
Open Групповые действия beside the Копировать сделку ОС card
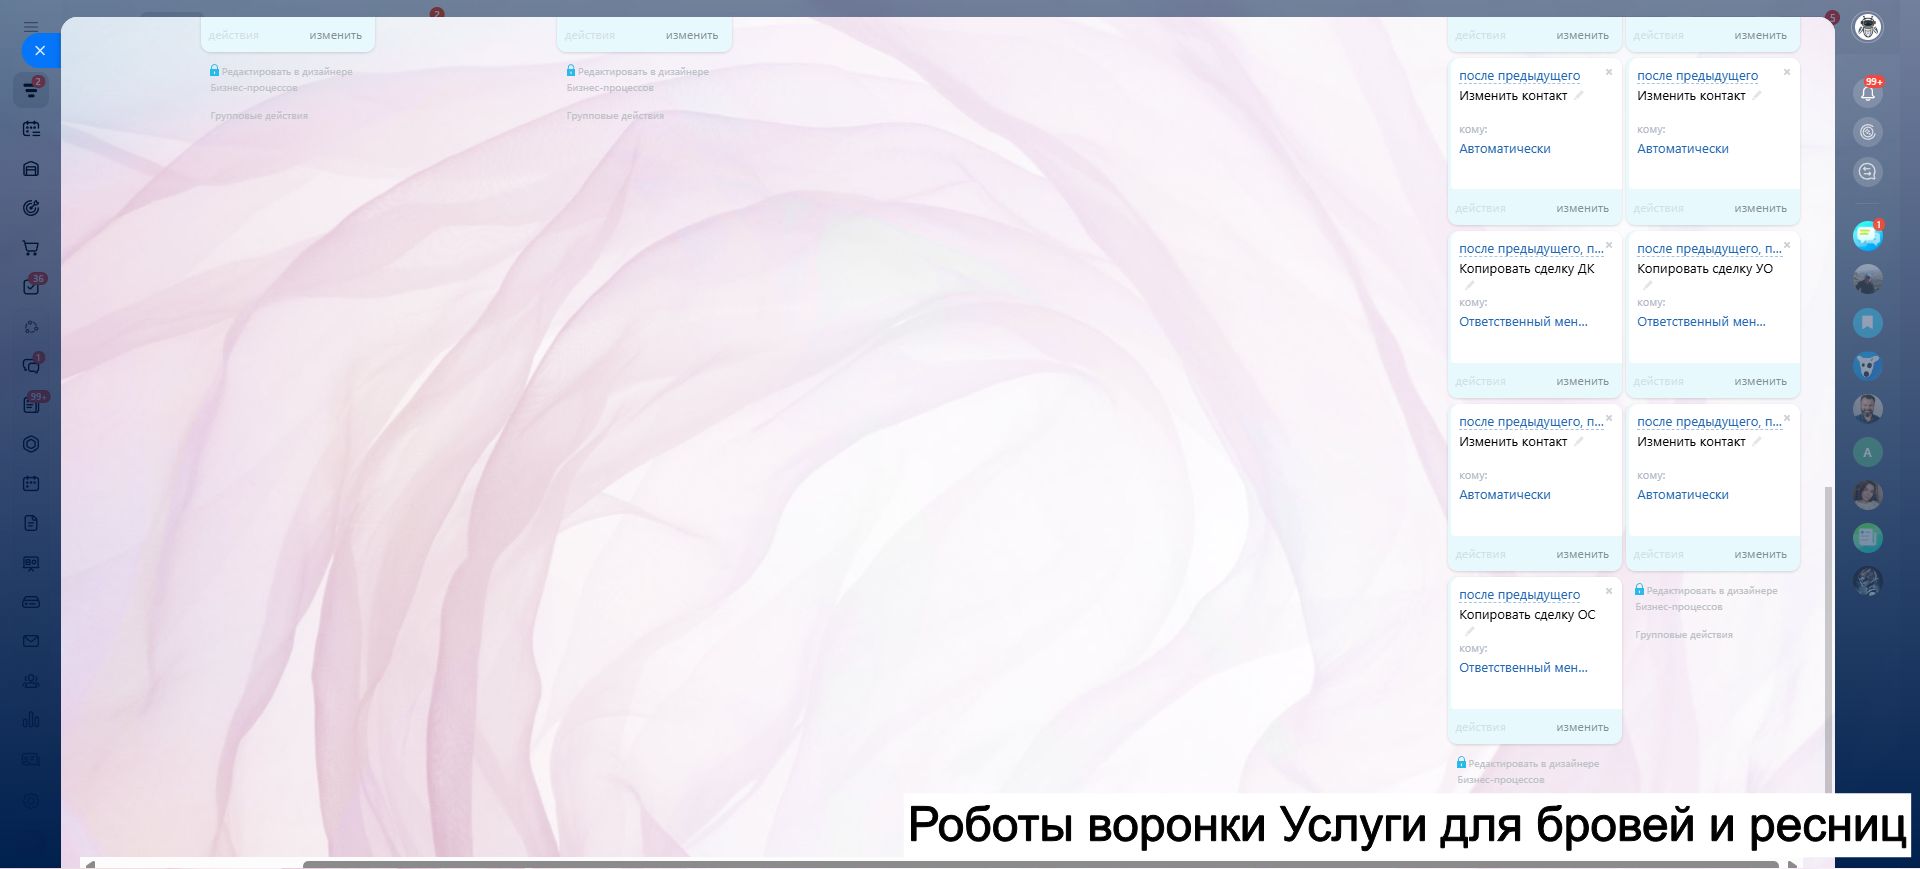[1684, 635]
